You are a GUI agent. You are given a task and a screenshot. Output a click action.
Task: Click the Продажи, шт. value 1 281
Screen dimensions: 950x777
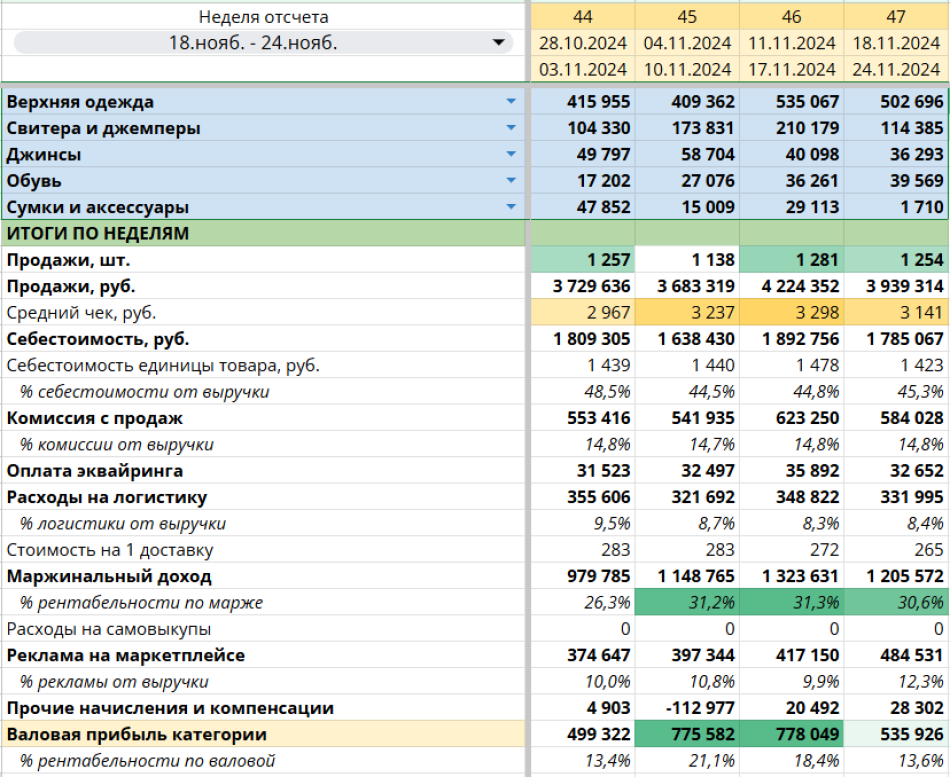click(x=792, y=260)
